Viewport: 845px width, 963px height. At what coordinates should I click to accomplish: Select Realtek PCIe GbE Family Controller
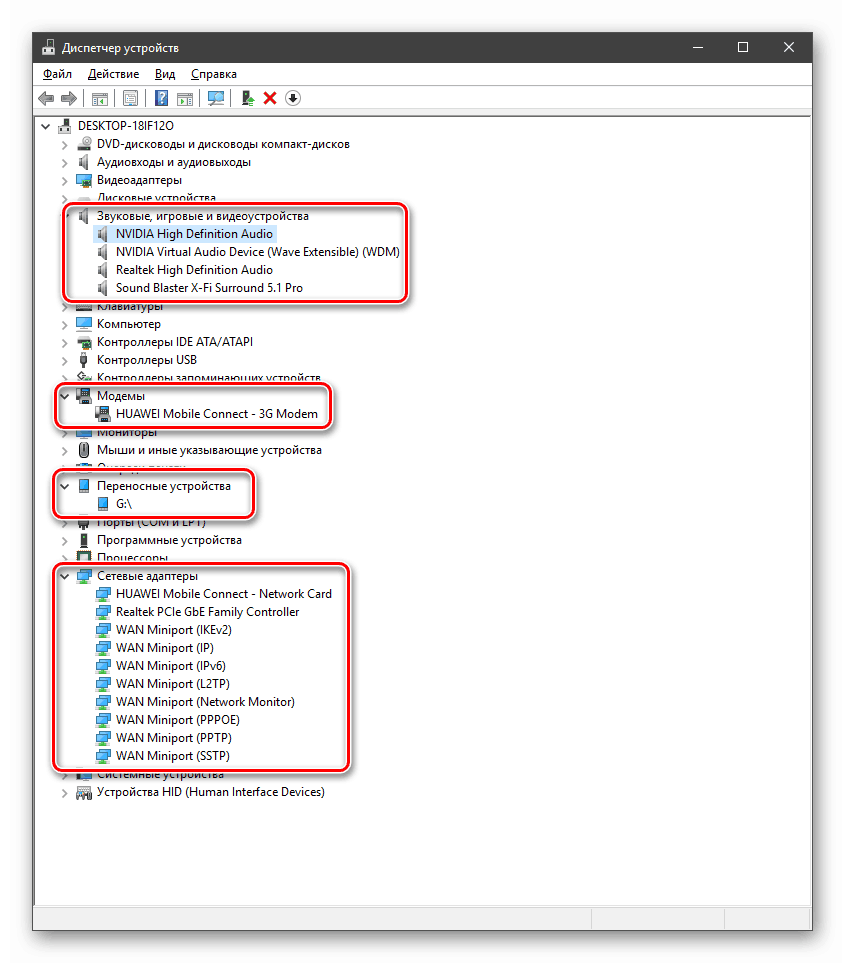point(208,612)
